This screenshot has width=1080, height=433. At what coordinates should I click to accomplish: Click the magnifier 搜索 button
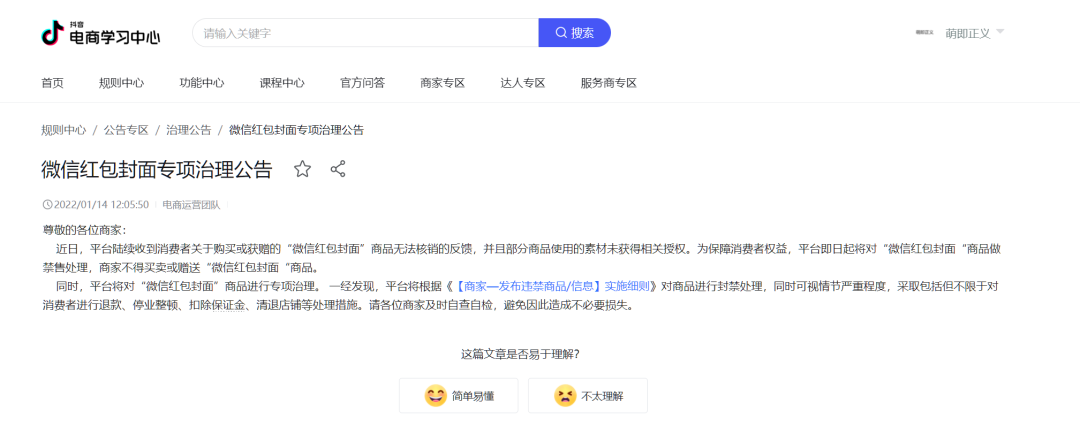pos(574,32)
